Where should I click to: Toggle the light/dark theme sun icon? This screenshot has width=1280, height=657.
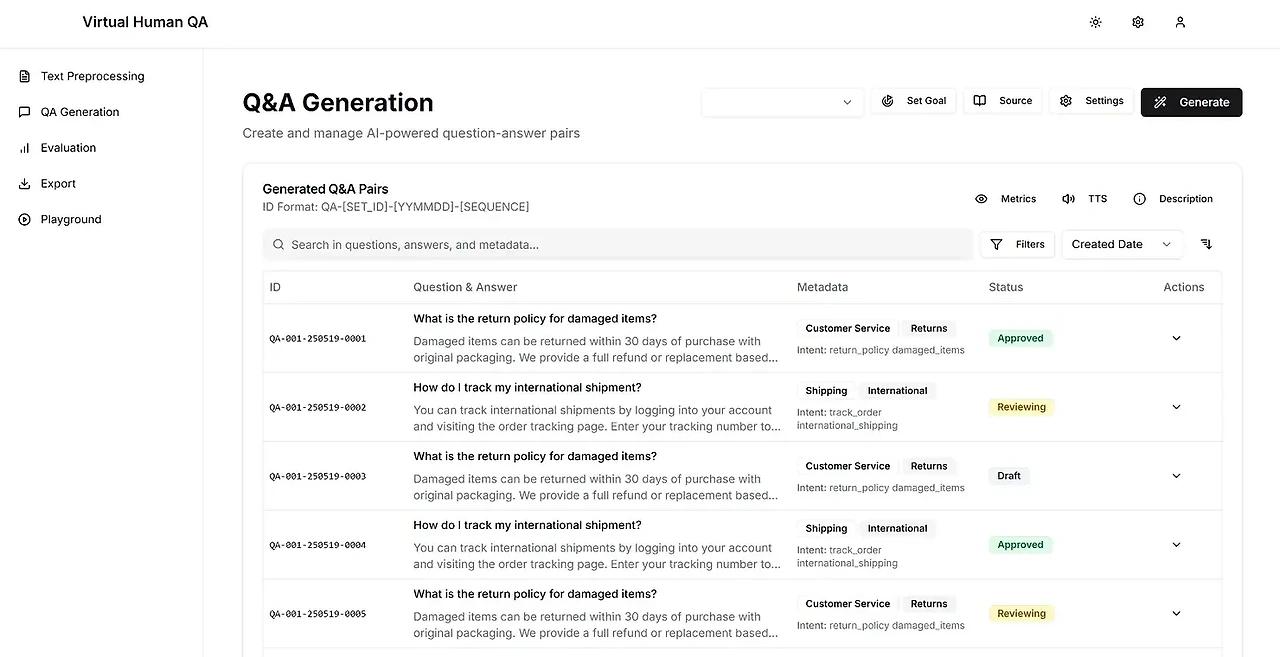(x=1095, y=22)
